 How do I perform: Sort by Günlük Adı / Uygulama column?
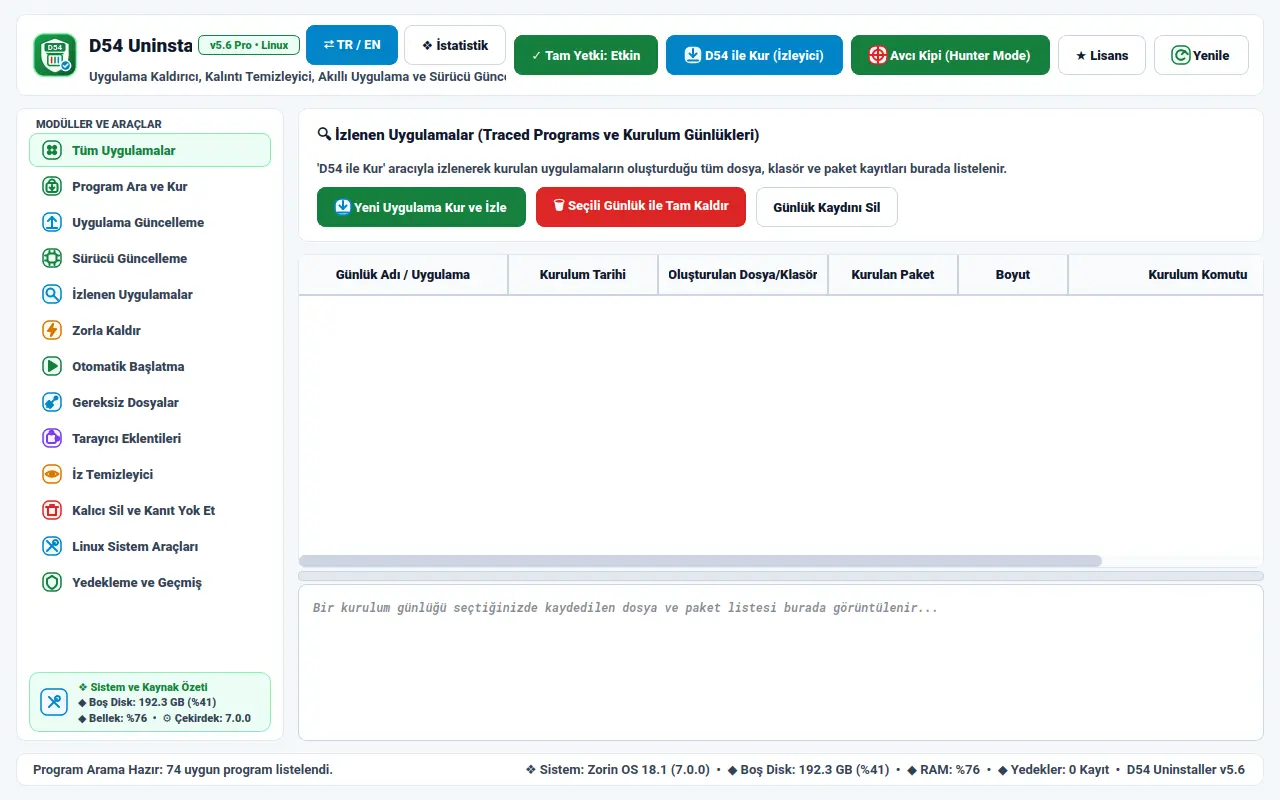(403, 274)
